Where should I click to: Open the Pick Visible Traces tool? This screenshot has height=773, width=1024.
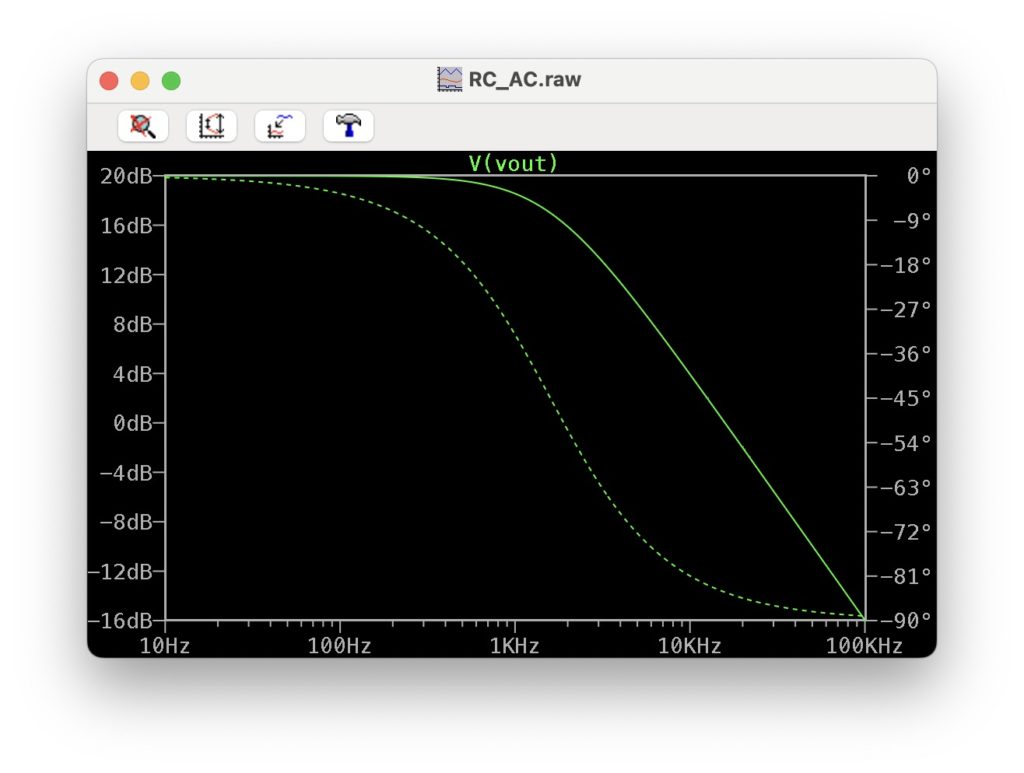[280, 126]
